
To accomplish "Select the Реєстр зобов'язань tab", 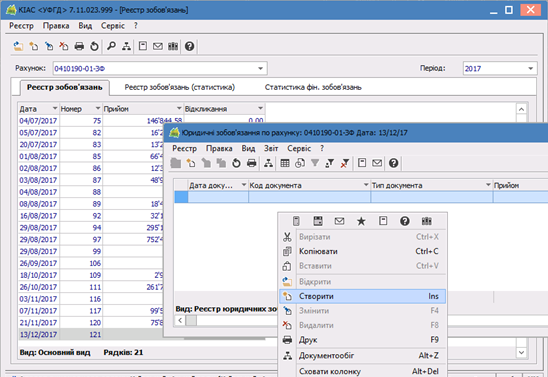I will [x=65, y=87].
